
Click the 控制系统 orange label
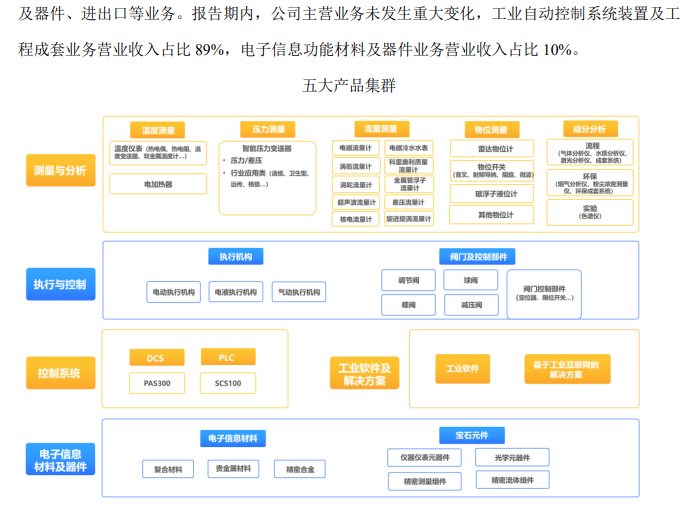(60, 373)
